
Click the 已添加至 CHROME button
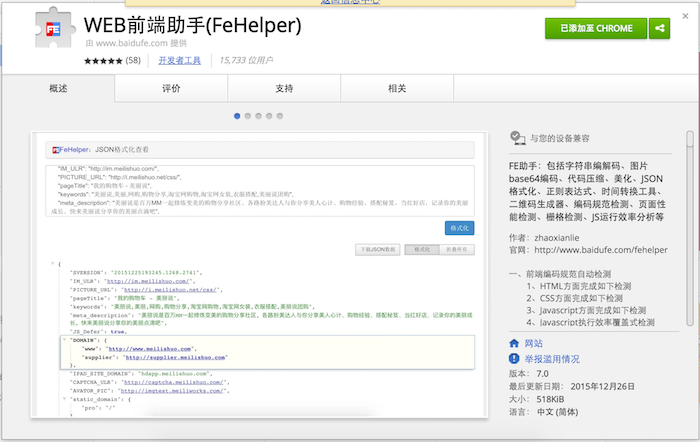pyautogui.click(x=596, y=29)
